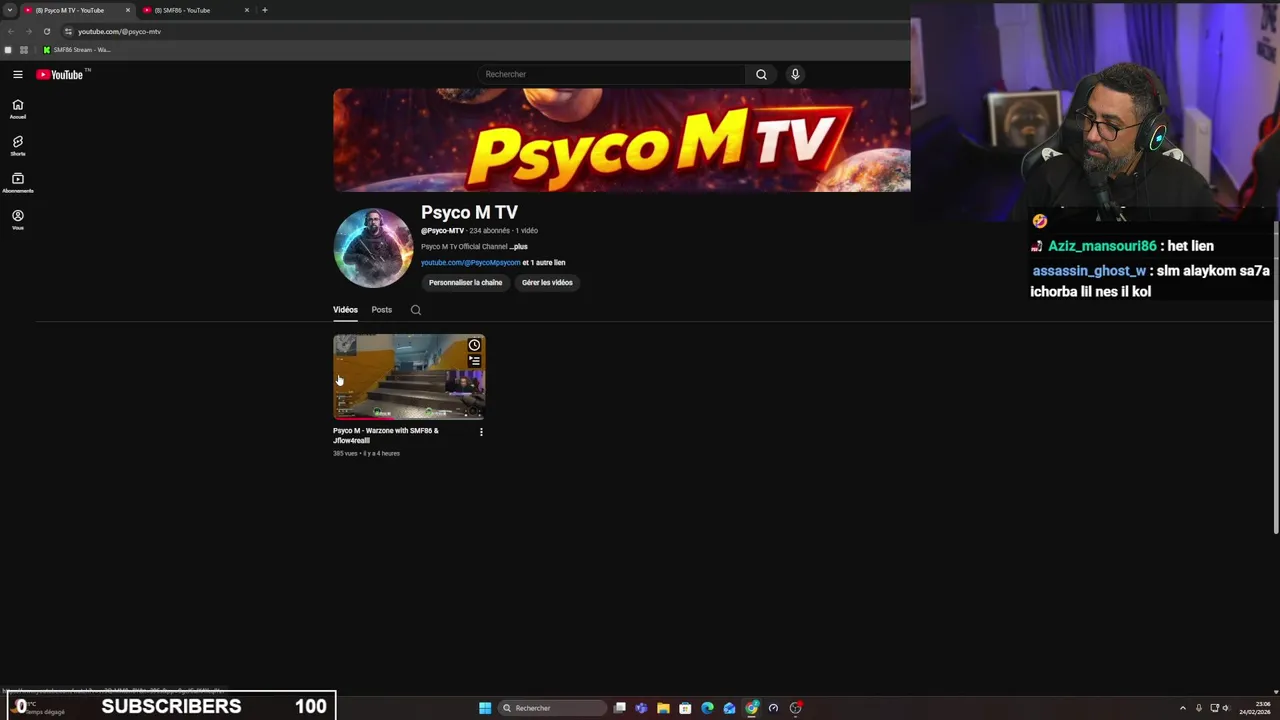The image size is (1280, 720).
Task: Open the 'et 1 autre lien' link
Action: 544,263
